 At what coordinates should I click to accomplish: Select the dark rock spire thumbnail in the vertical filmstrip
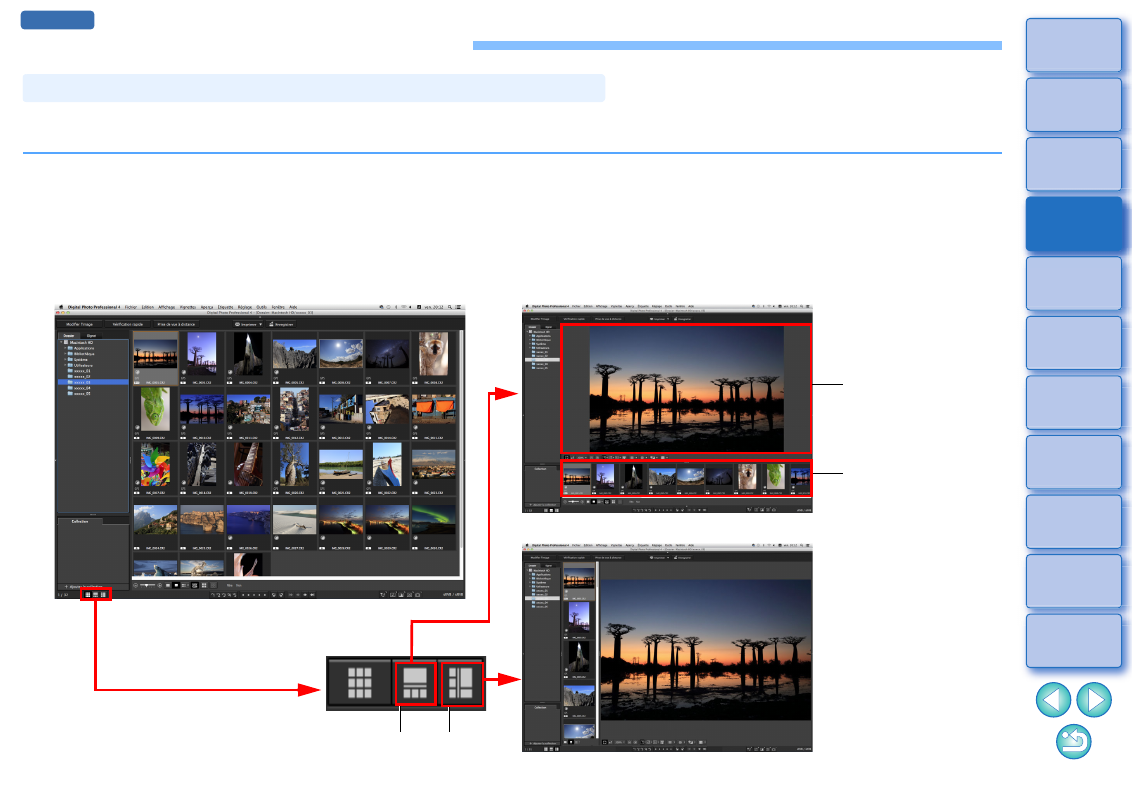coord(579,657)
